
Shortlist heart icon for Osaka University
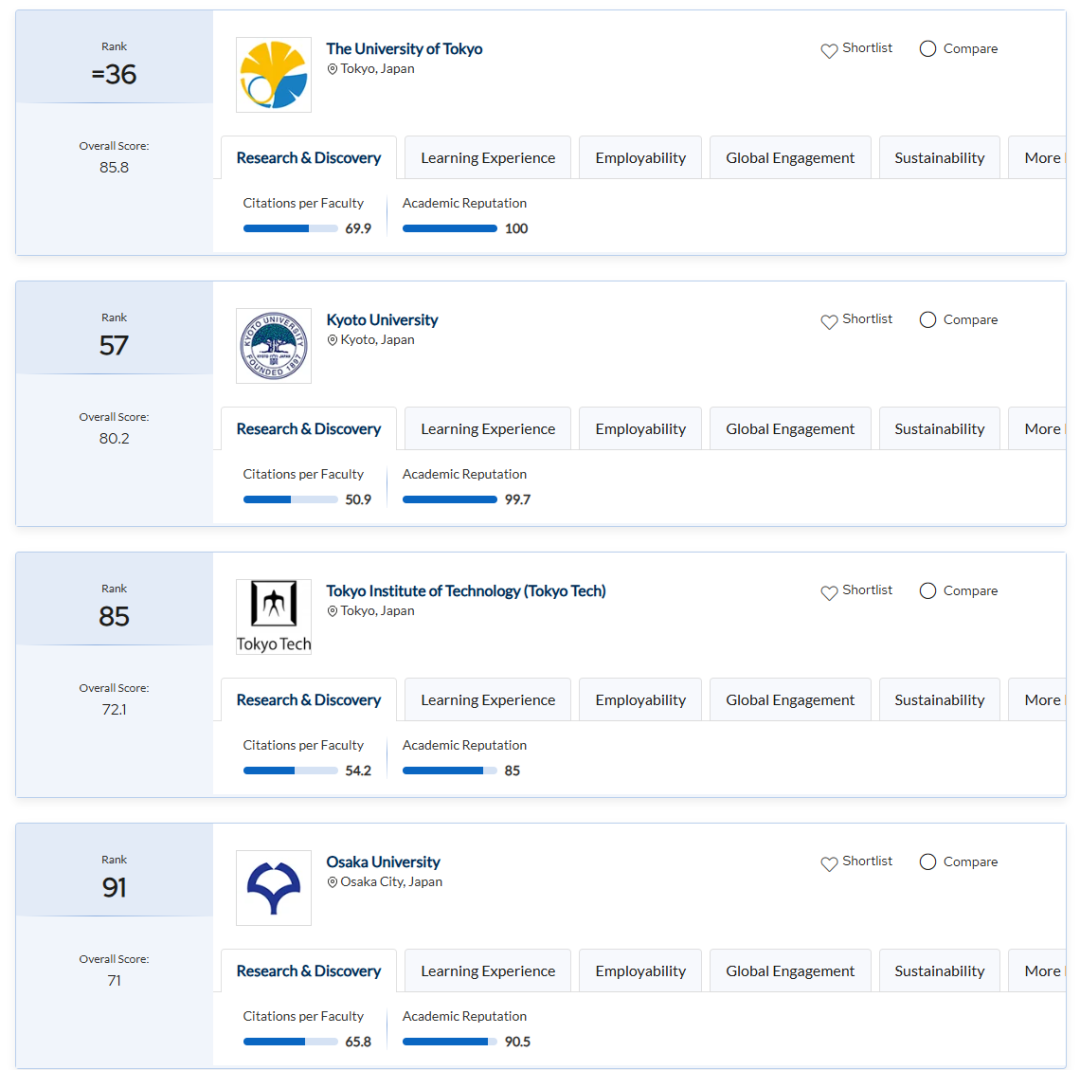pyautogui.click(x=829, y=863)
